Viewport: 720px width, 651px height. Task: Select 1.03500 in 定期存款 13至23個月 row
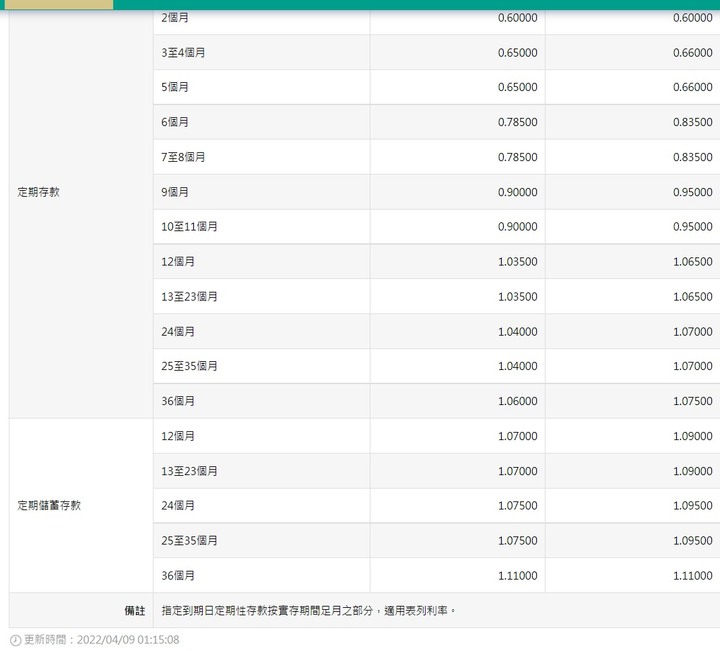click(518, 297)
